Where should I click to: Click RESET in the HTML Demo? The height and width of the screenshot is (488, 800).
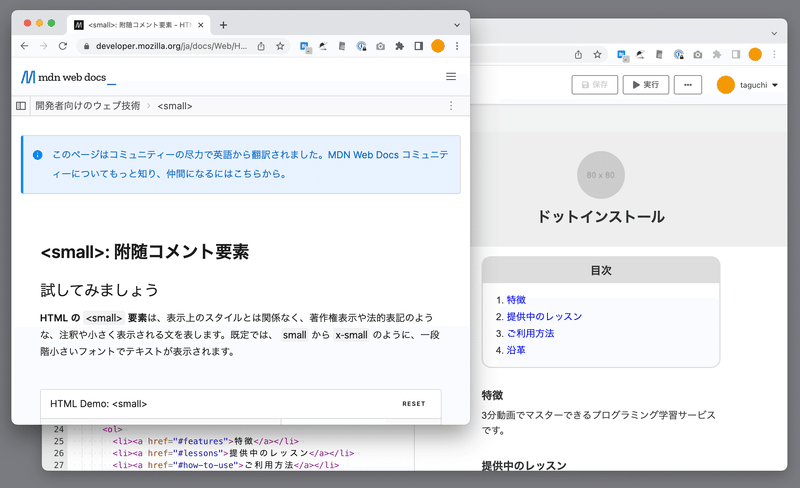point(414,404)
